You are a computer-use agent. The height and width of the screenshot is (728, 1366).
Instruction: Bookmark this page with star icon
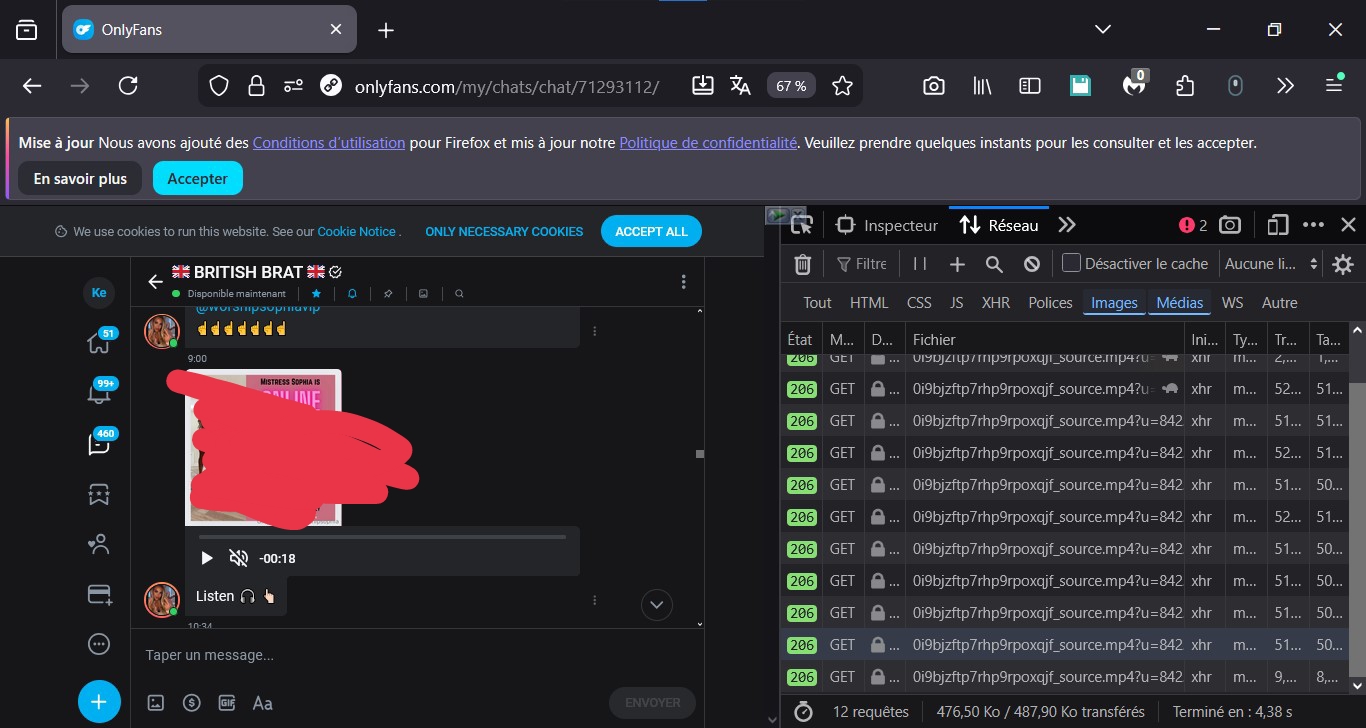[842, 86]
